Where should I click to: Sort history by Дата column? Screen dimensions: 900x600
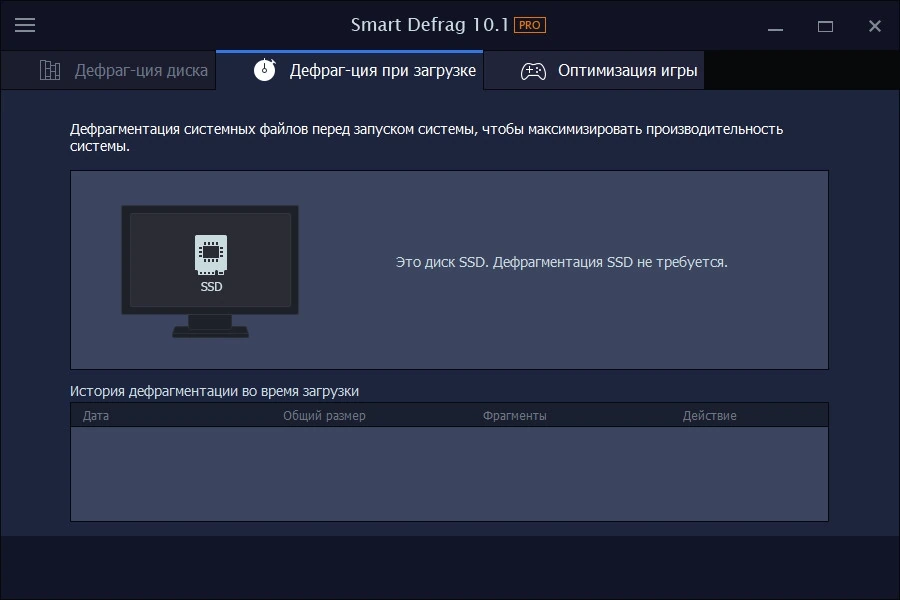pyautogui.click(x=96, y=416)
